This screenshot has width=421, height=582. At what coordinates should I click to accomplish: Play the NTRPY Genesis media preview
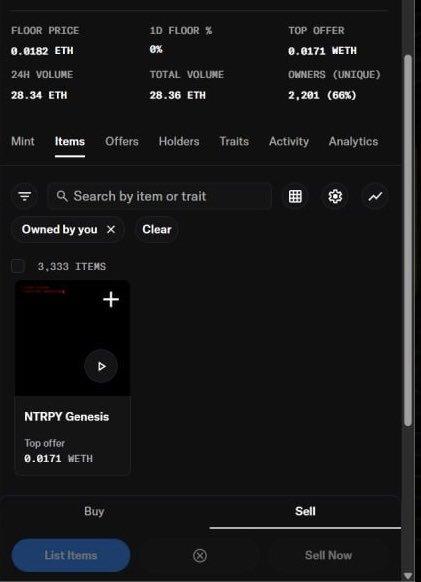[101, 366]
